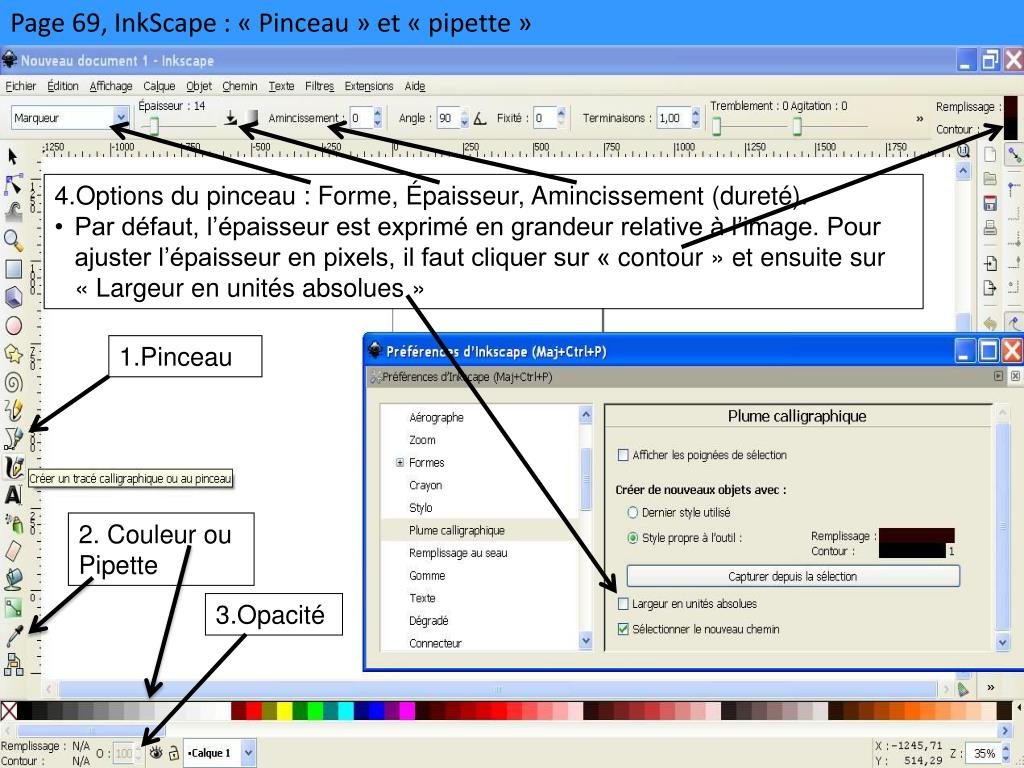Pick the yellow swatch in color palette
The width and height of the screenshot is (1024, 768).
click(285, 711)
